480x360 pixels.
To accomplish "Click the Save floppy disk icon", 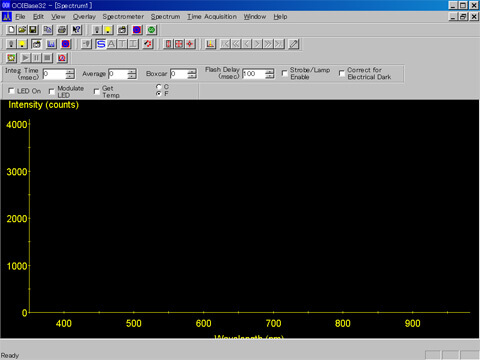I will pos(33,30).
